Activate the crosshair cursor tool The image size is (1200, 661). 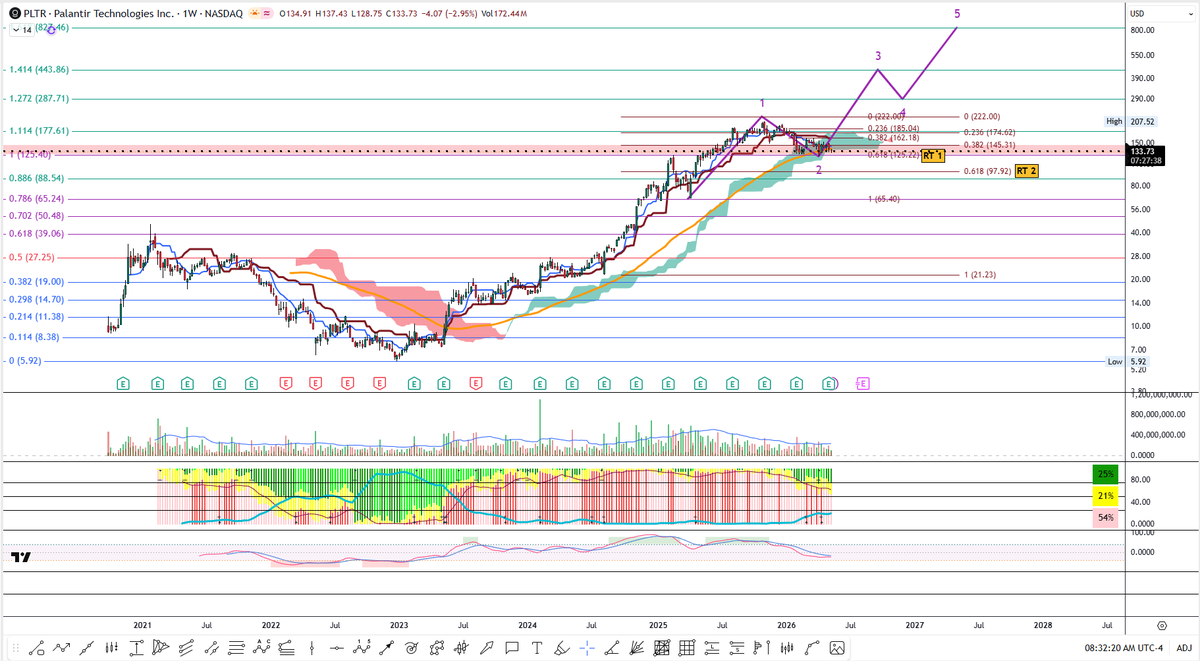click(x=587, y=648)
